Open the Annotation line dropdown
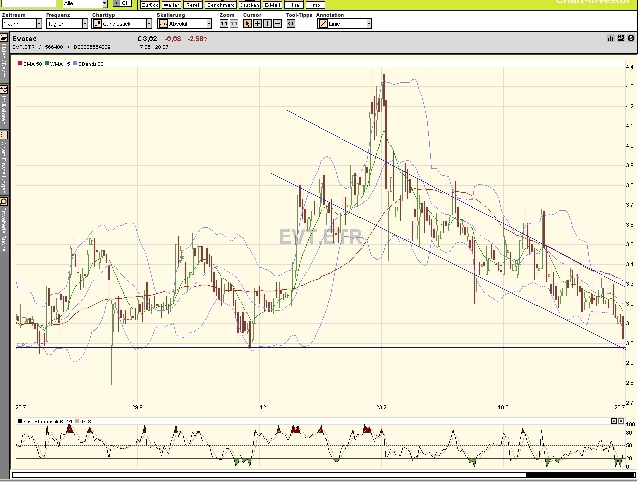Viewport: 640px width, 482px height. [x=344, y=24]
